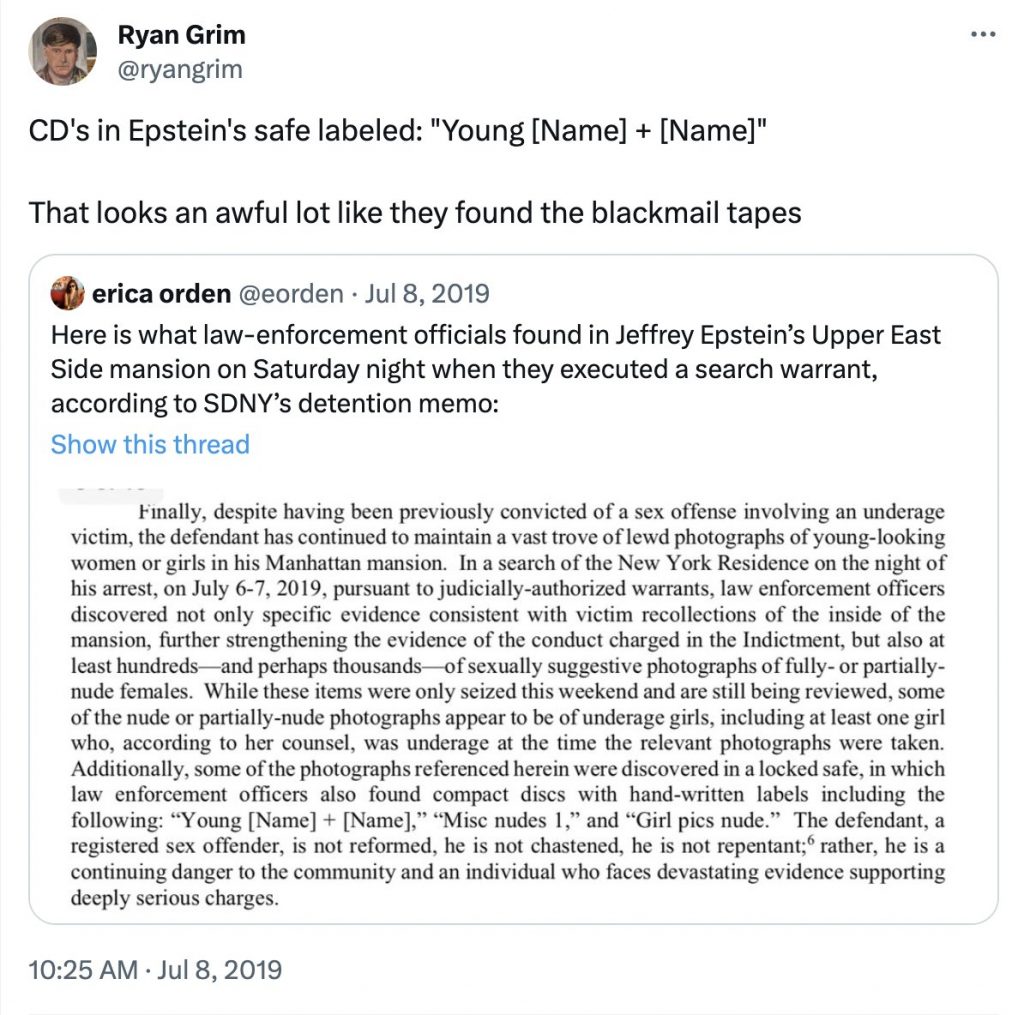The image size is (1024, 1015).
Task: Open the tweet's three-dot more options menu
Action: pyautogui.click(x=984, y=34)
